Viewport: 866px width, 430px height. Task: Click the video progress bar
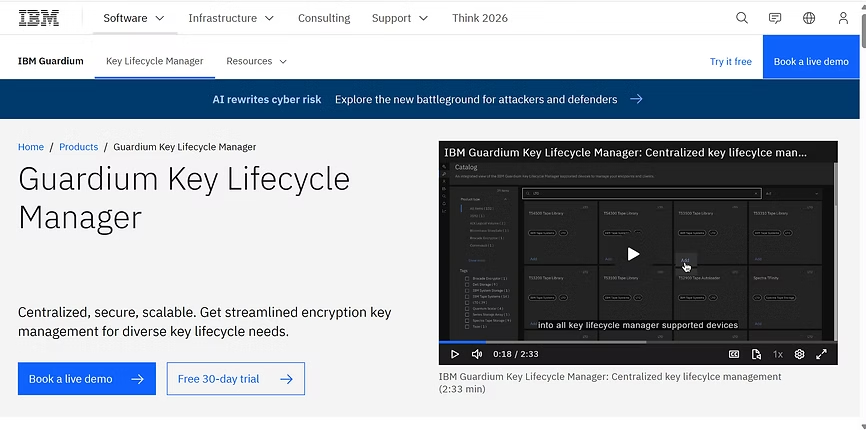pos(638,342)
